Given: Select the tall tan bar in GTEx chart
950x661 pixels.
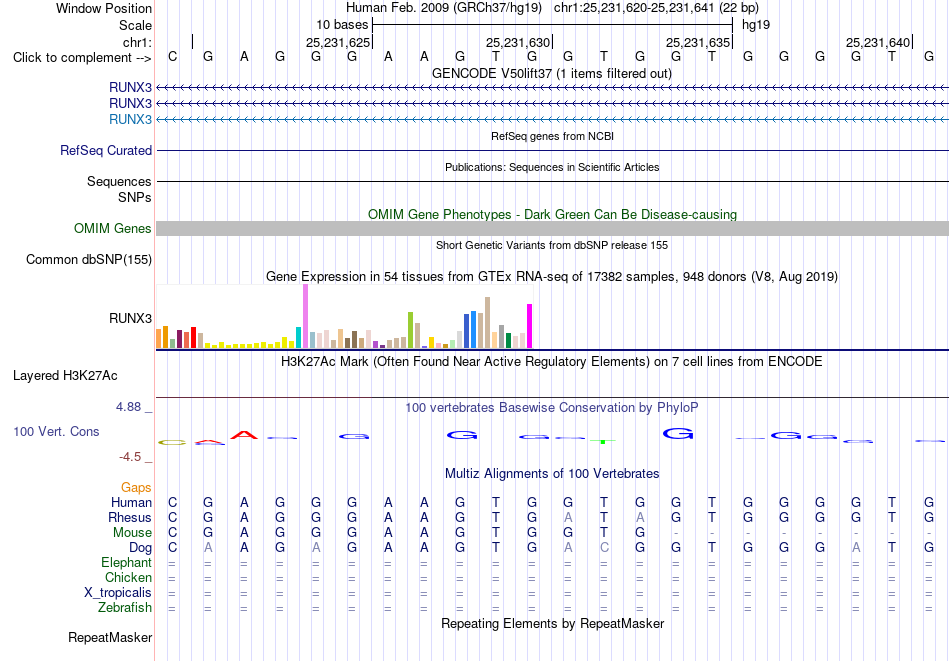Looking at the screenshot, I should pos(488,322).
